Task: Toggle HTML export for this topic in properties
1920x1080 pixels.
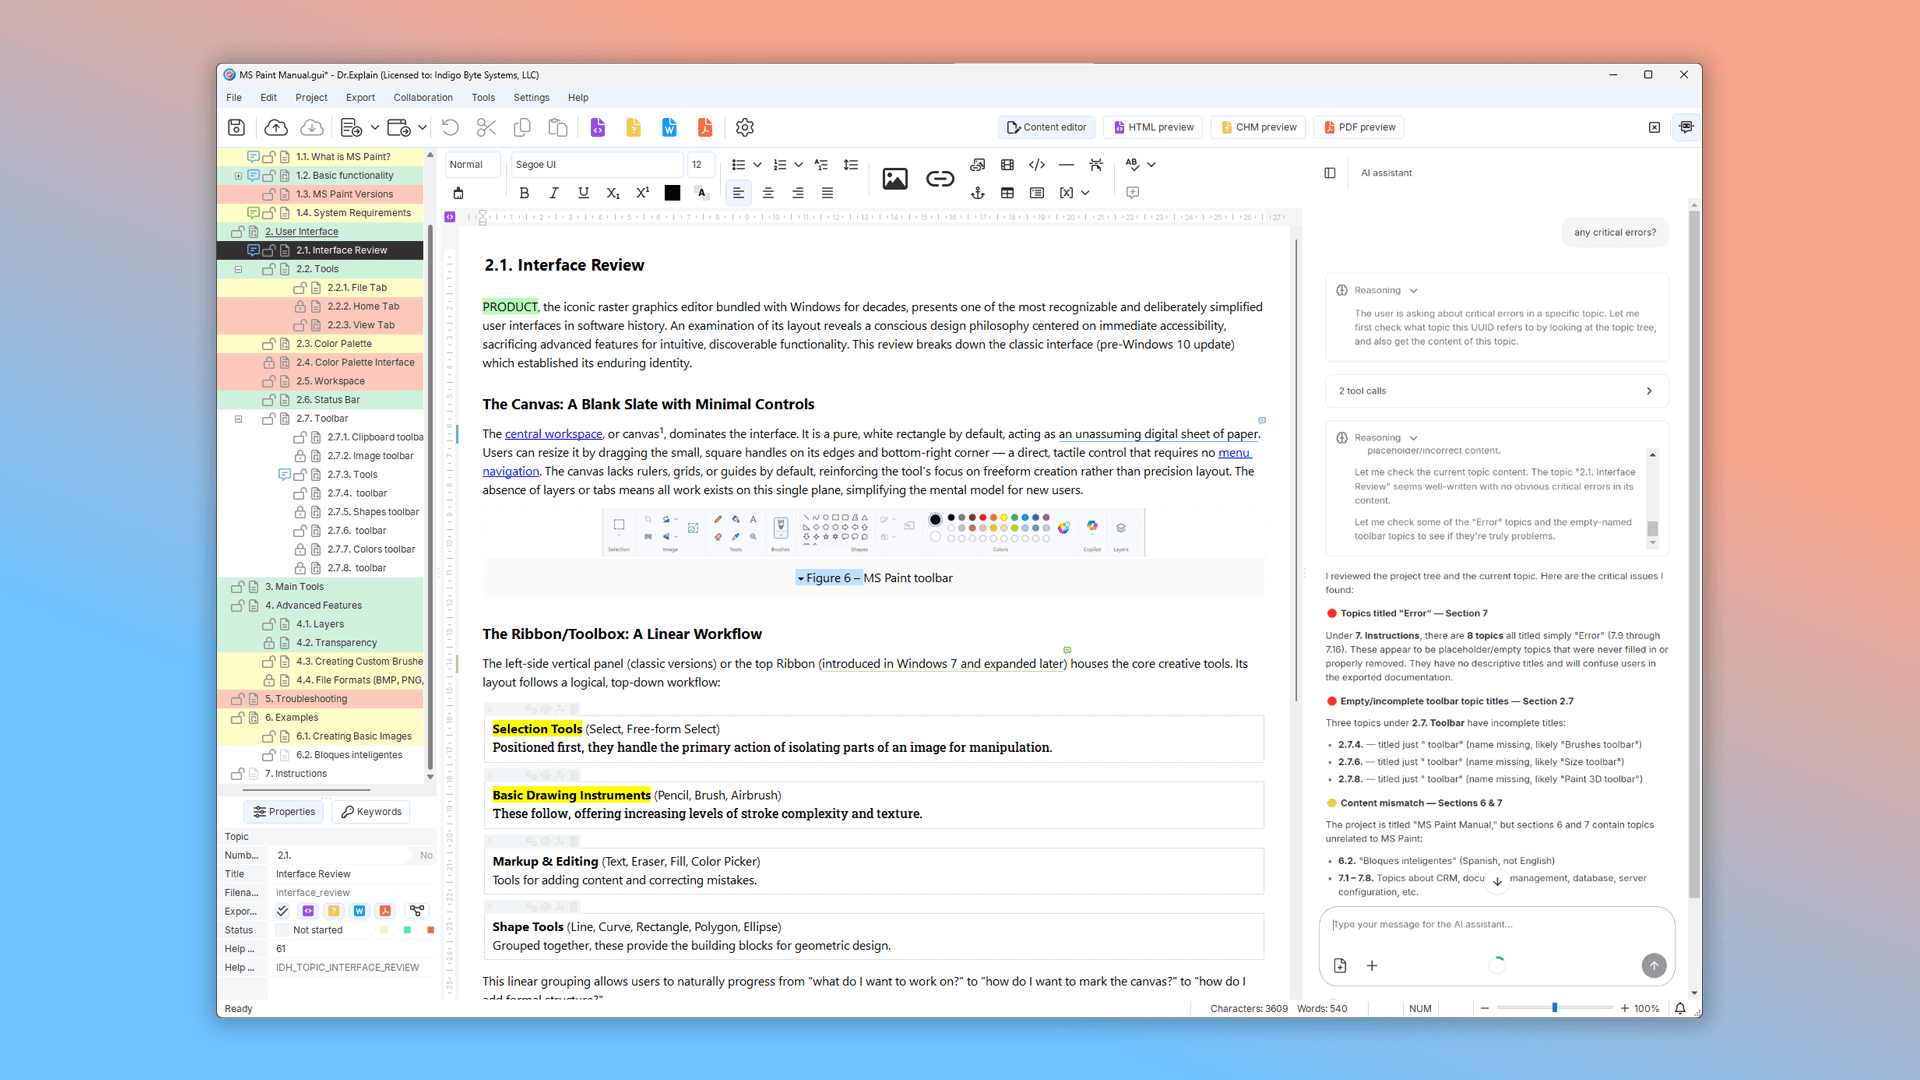Action: [x=308, y=911]
